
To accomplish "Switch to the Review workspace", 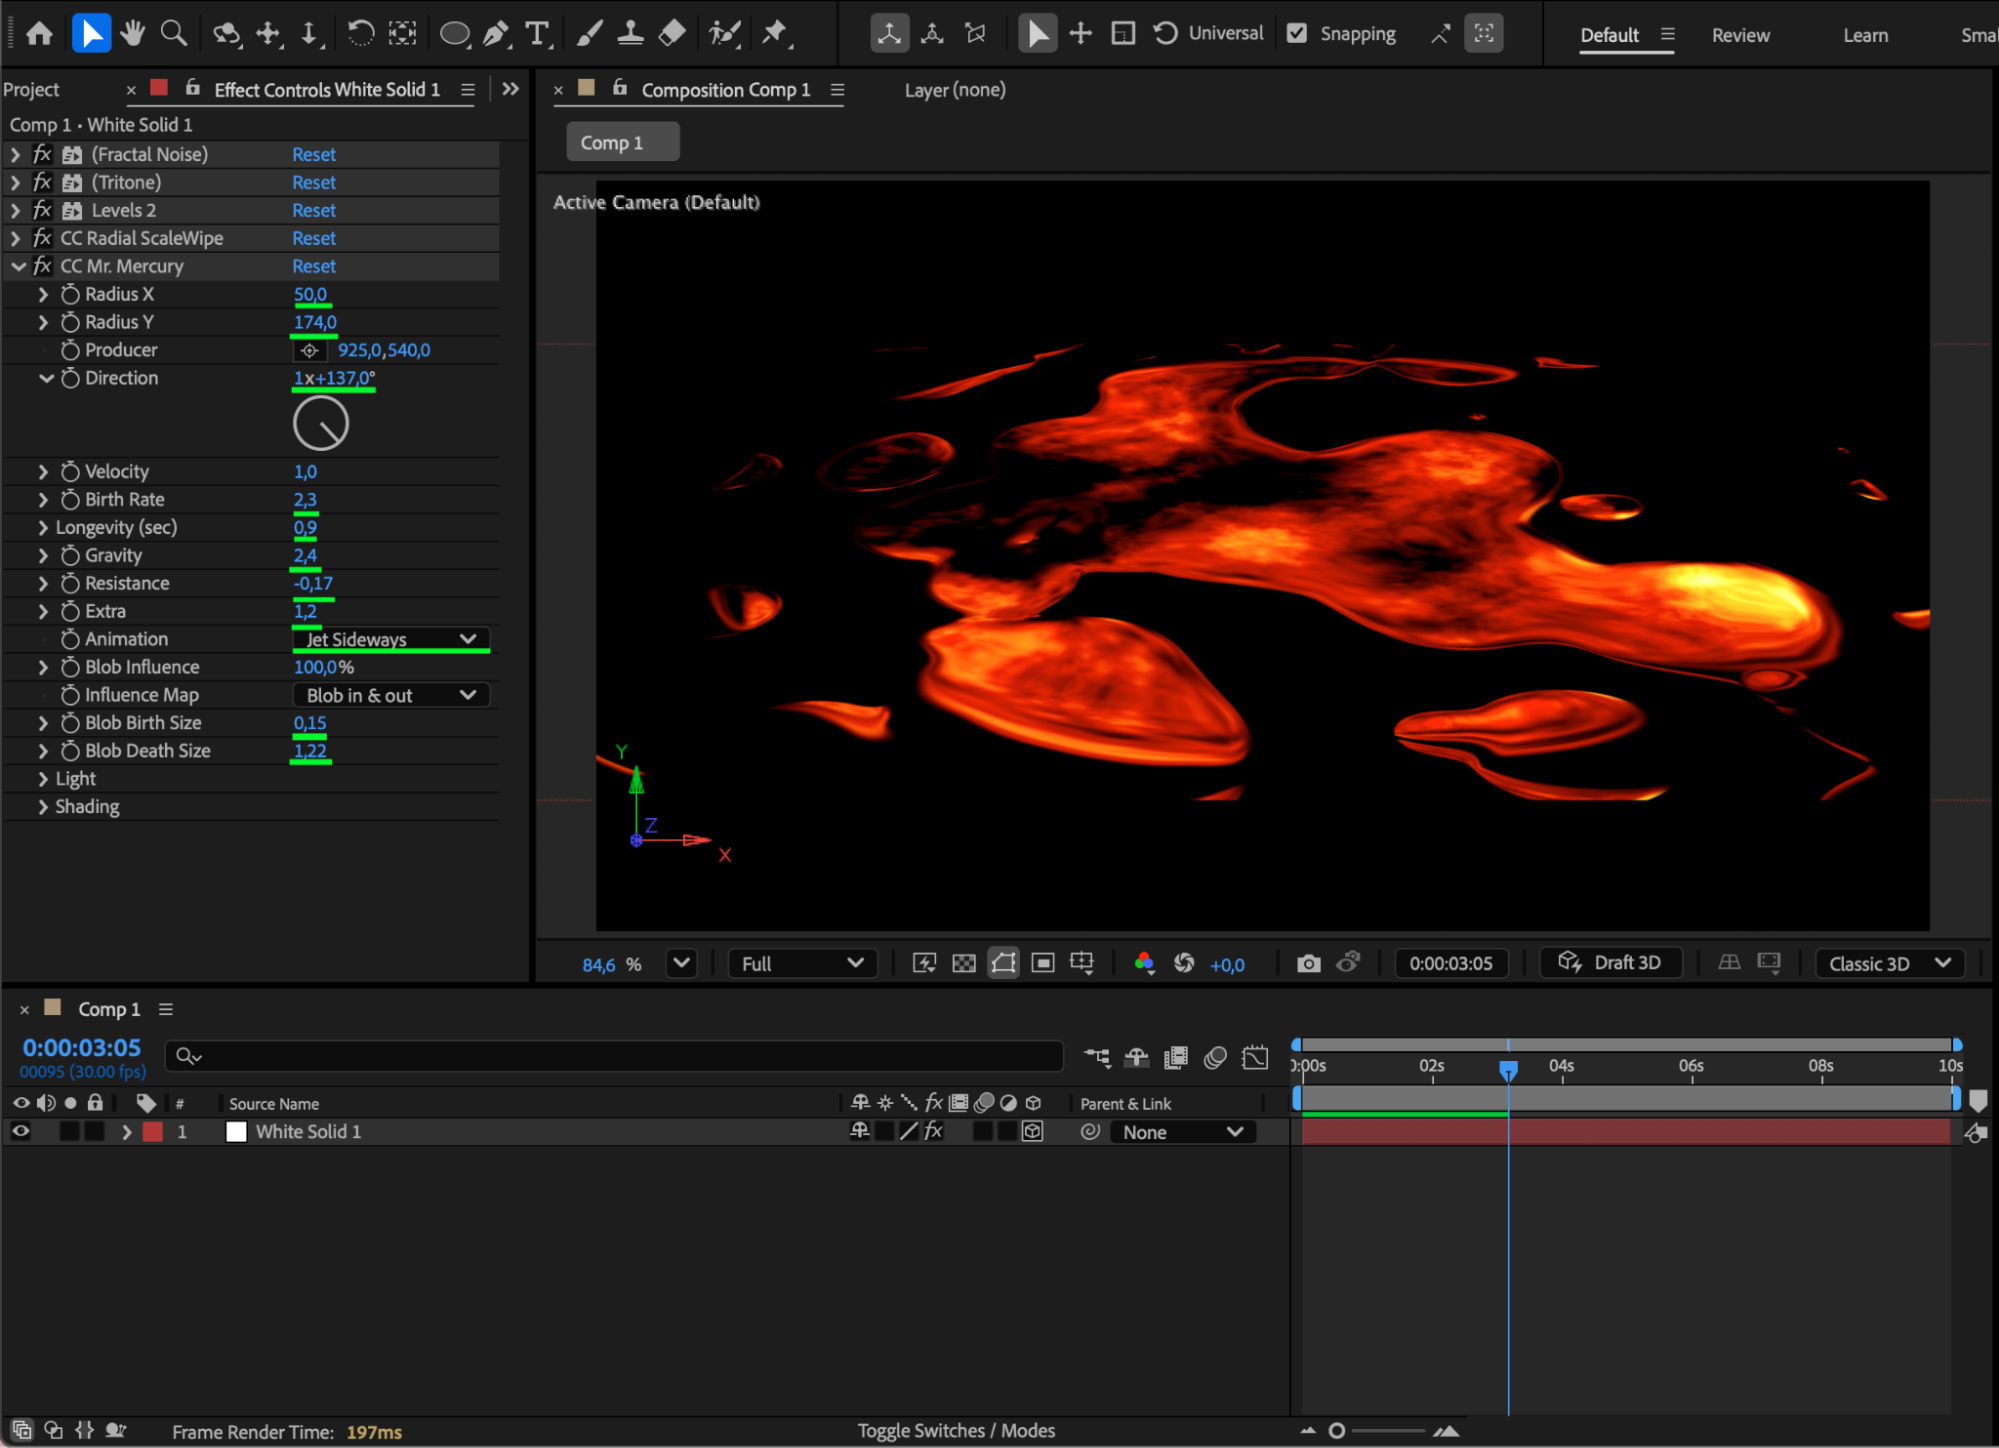I will tap(1740, 35).
